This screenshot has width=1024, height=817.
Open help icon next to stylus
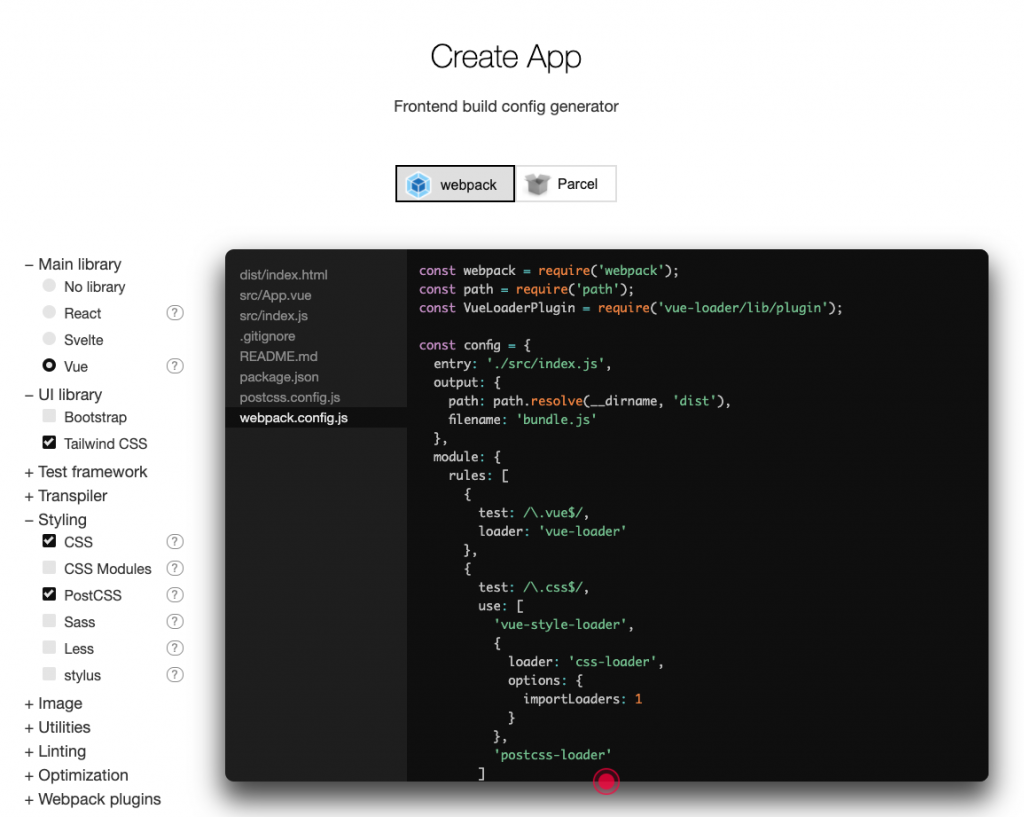tap(174, 675)
